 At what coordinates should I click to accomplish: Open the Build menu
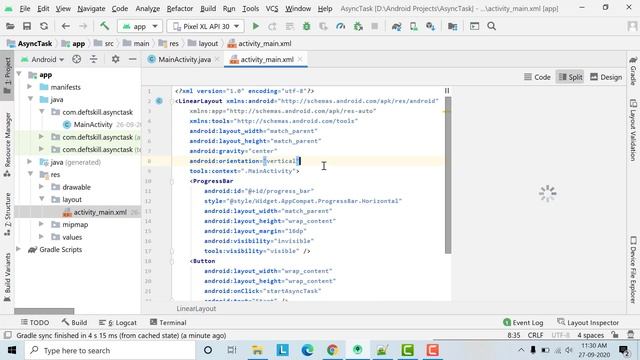(208, 9)
